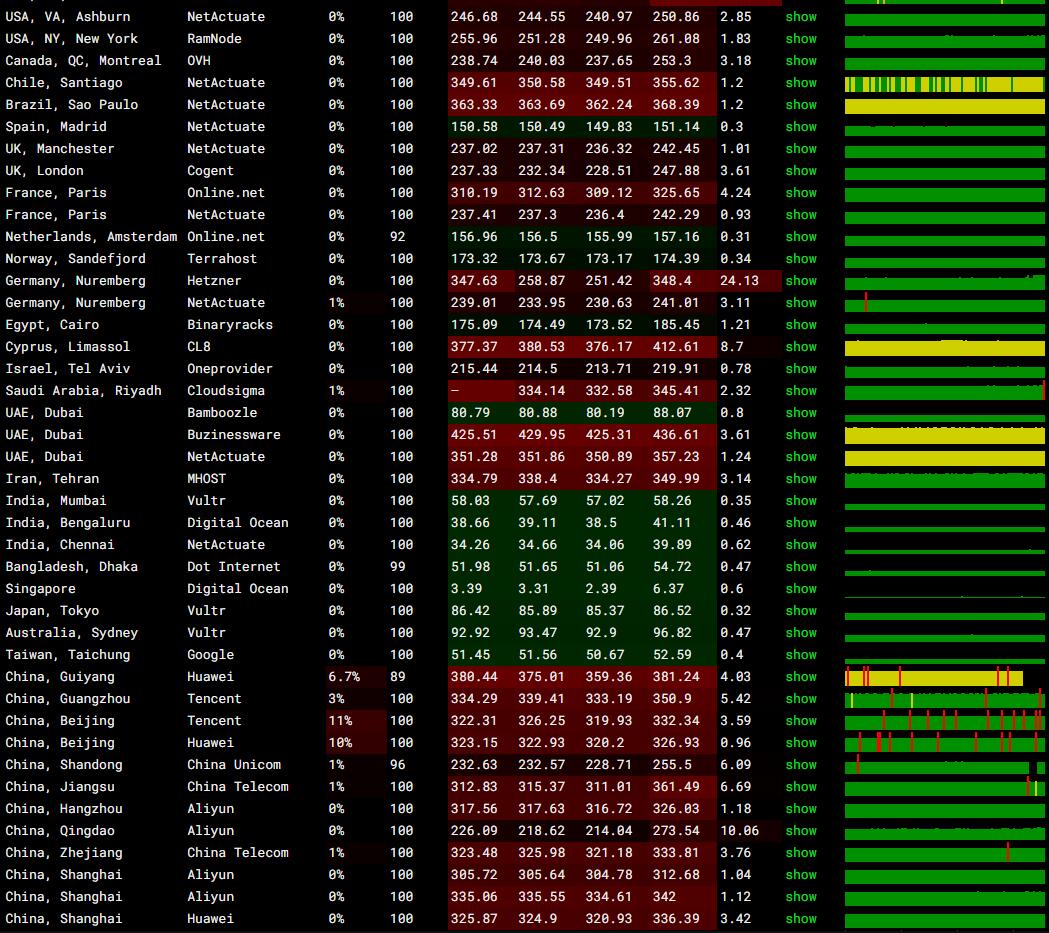Click jitter value '24.13' in Hetzner row
1049x933 pixels.
pos(739,281)
